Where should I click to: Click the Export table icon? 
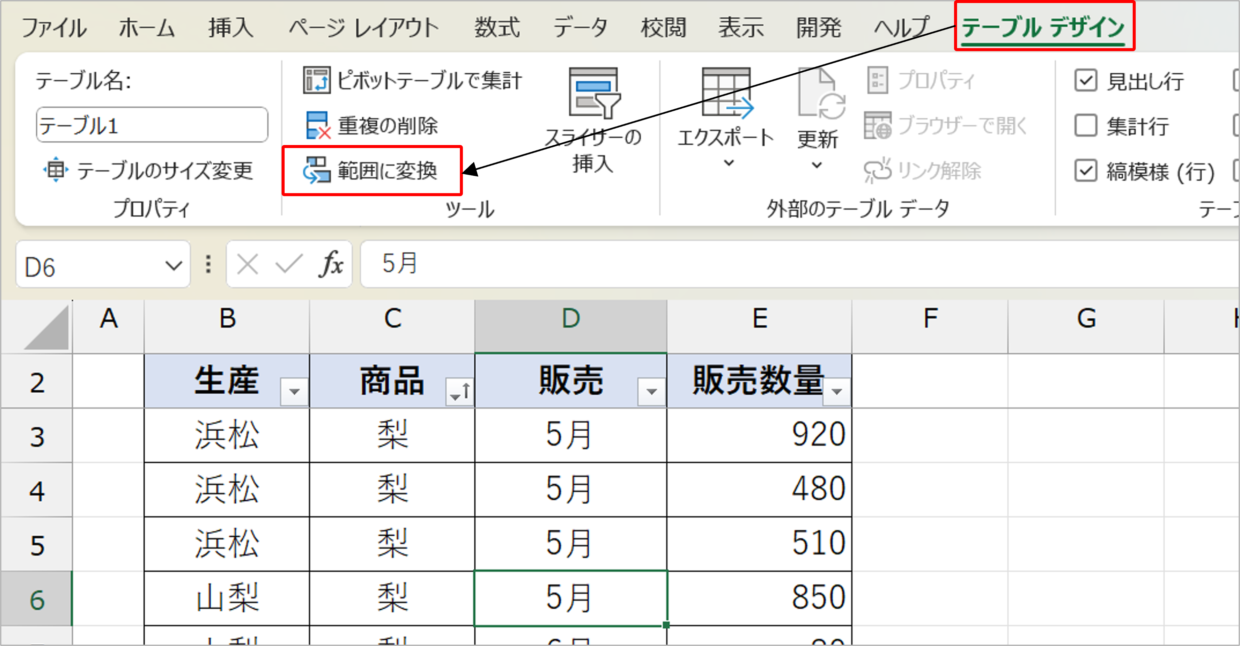point(727,94)
